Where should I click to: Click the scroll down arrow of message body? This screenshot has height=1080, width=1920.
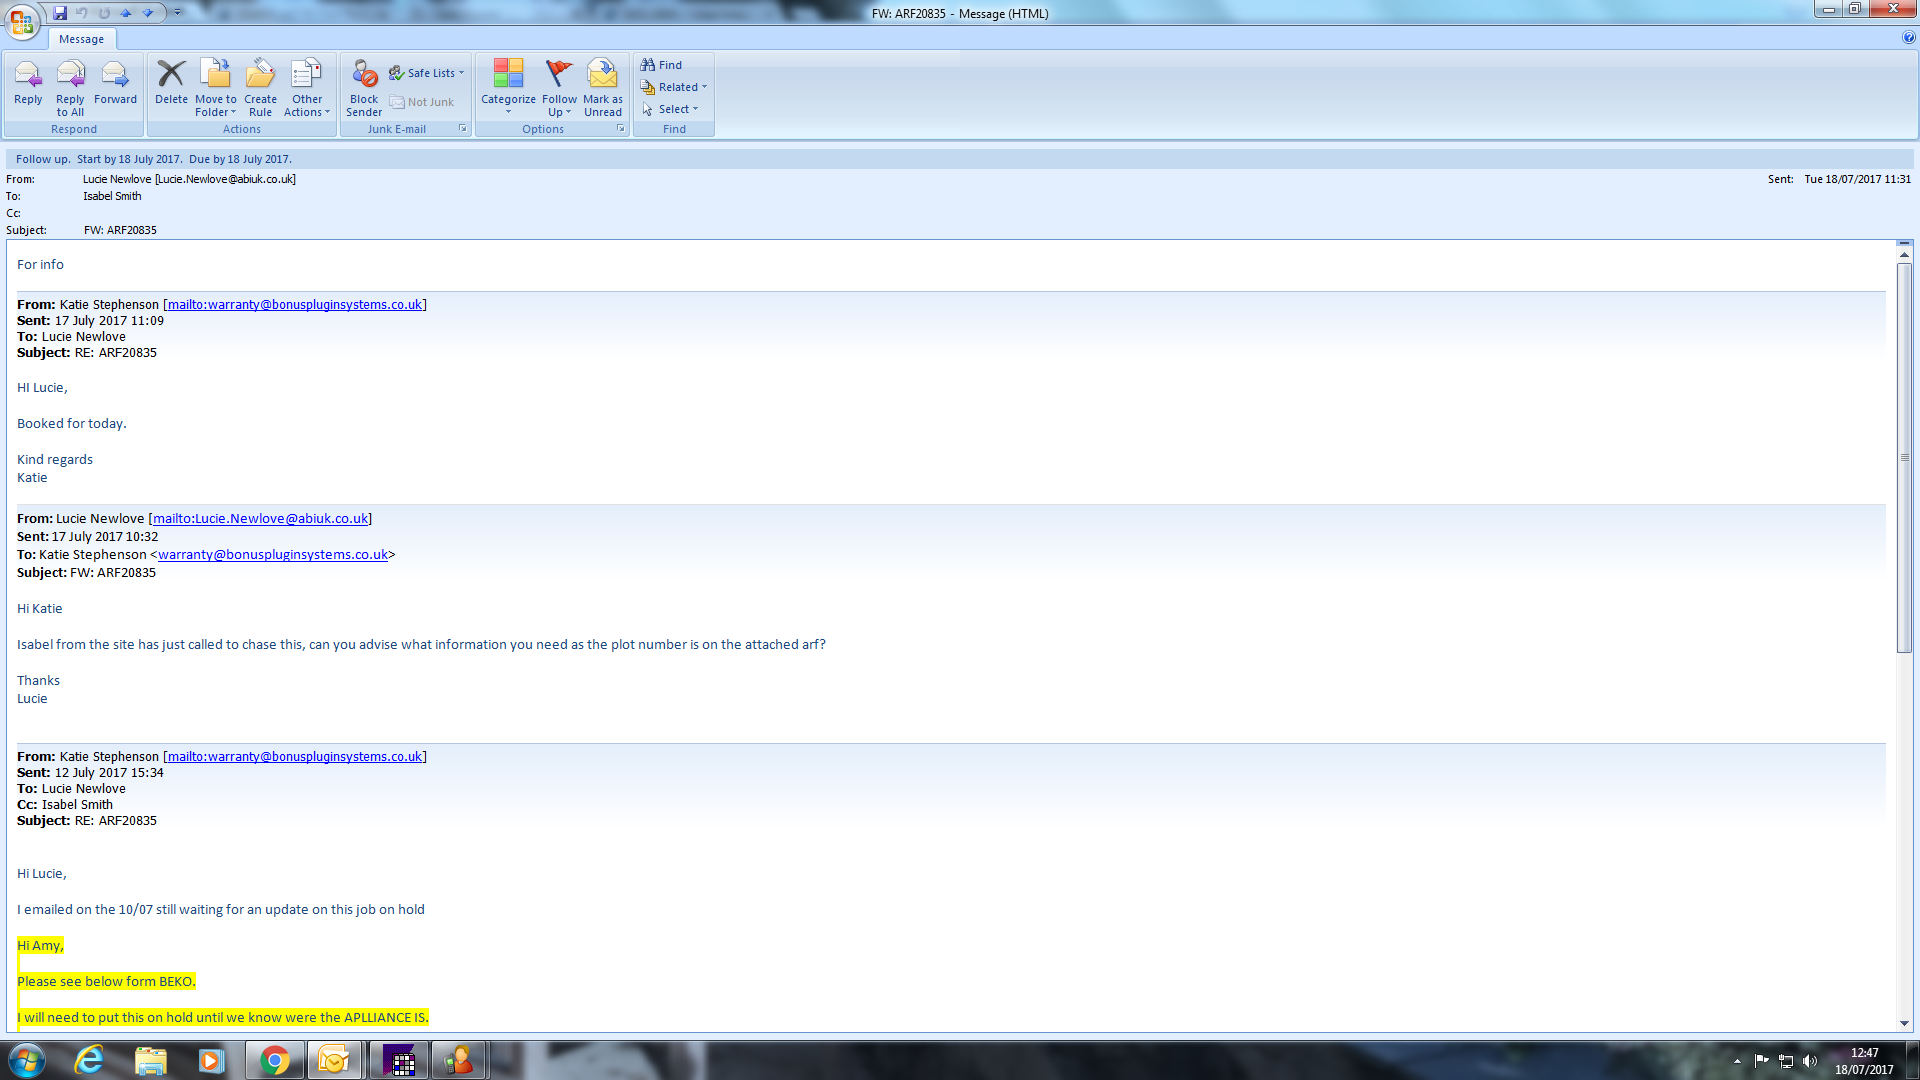1904,1023
